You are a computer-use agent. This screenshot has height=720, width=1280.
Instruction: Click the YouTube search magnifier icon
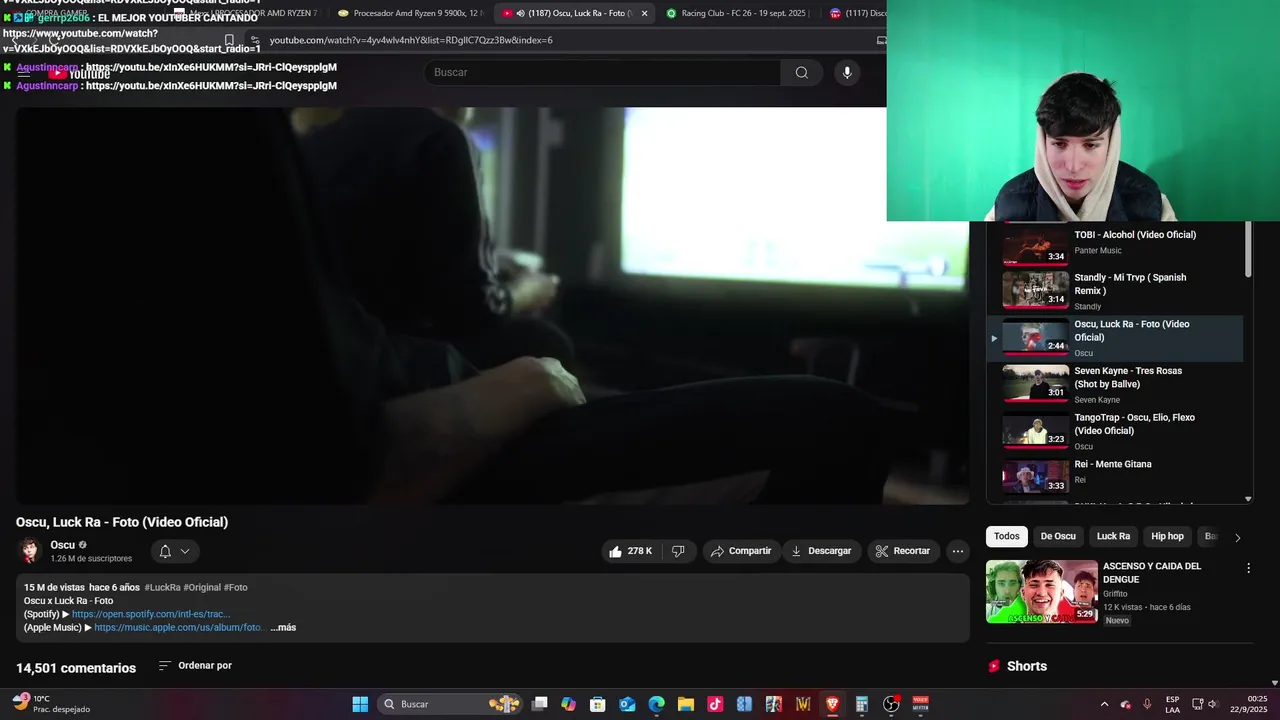801,72
